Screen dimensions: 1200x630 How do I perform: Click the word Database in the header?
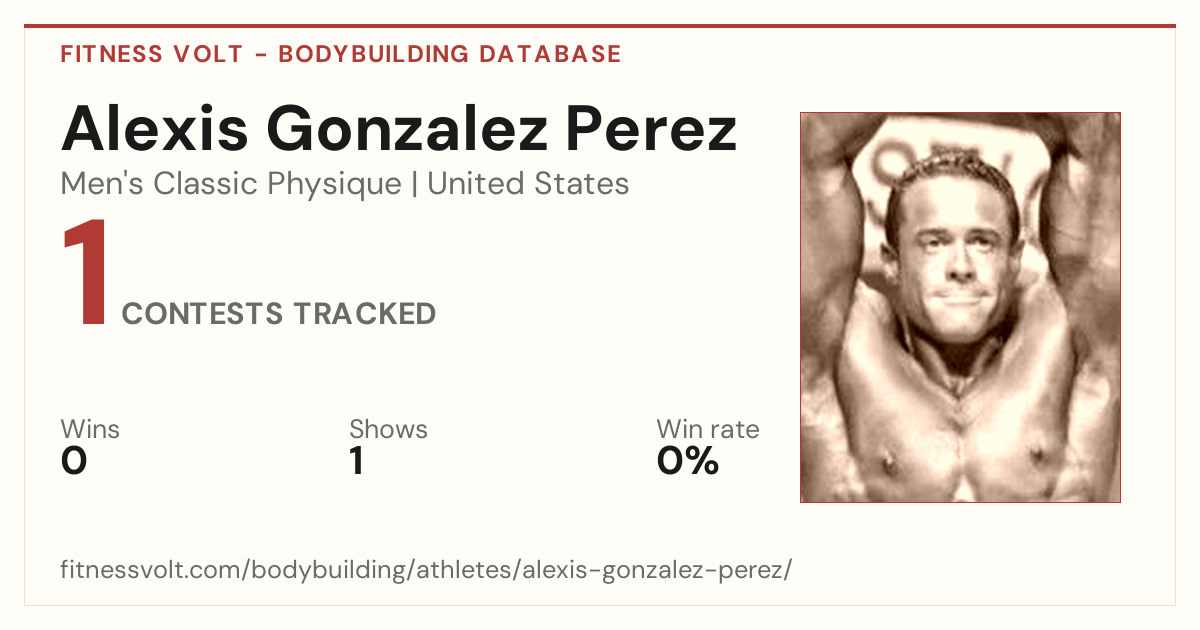pos(551,54)
